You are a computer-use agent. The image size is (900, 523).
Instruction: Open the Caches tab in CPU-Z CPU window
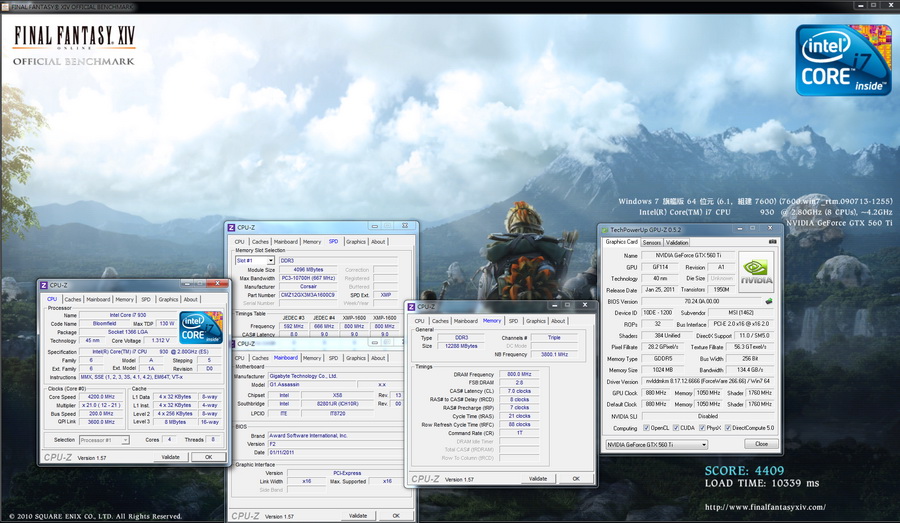tap(73, 299)
